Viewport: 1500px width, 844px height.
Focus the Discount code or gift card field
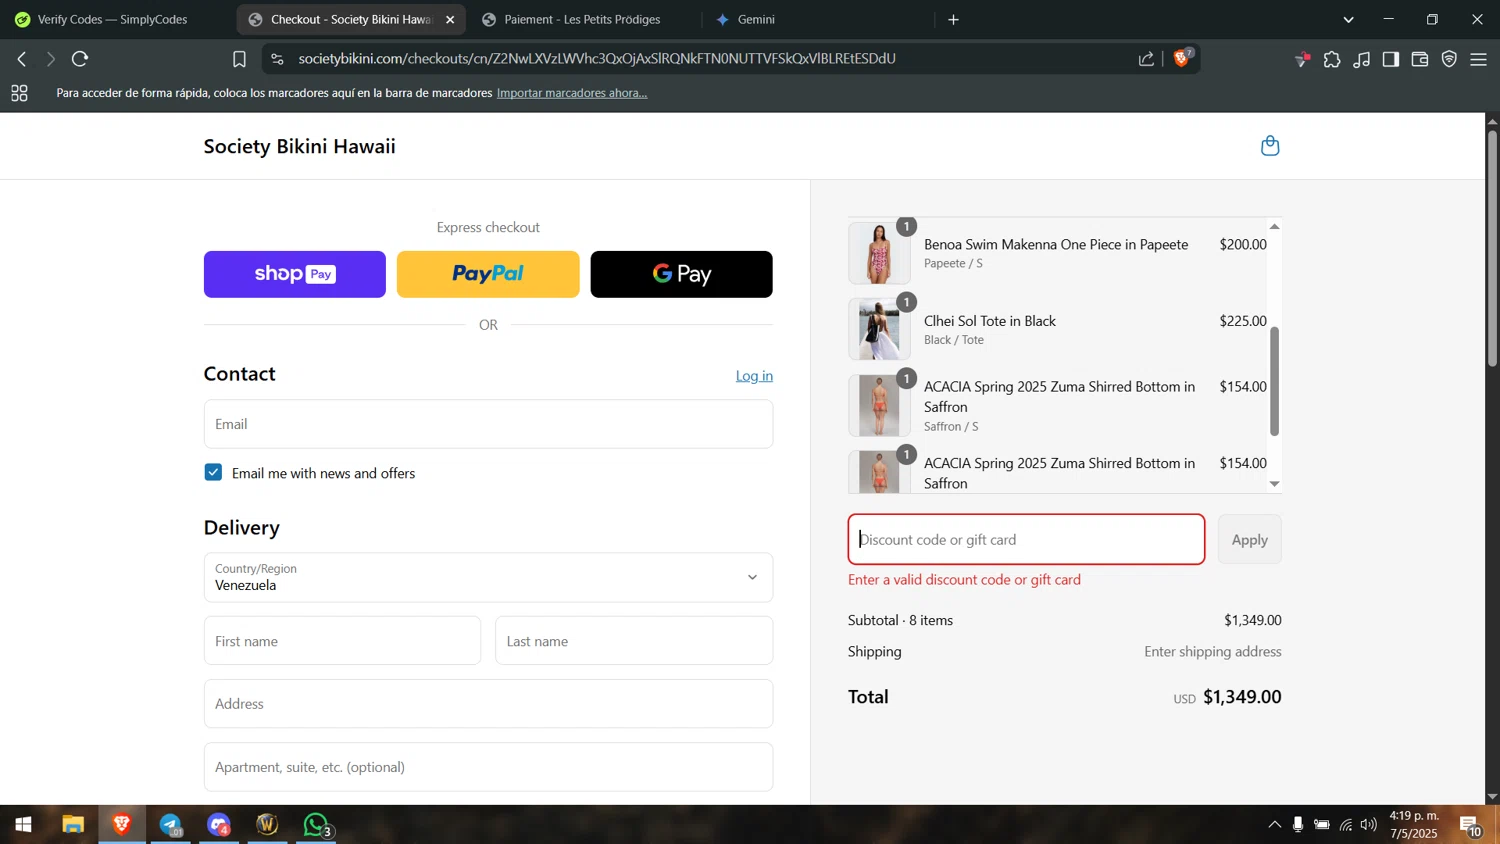pos(1026,540)
